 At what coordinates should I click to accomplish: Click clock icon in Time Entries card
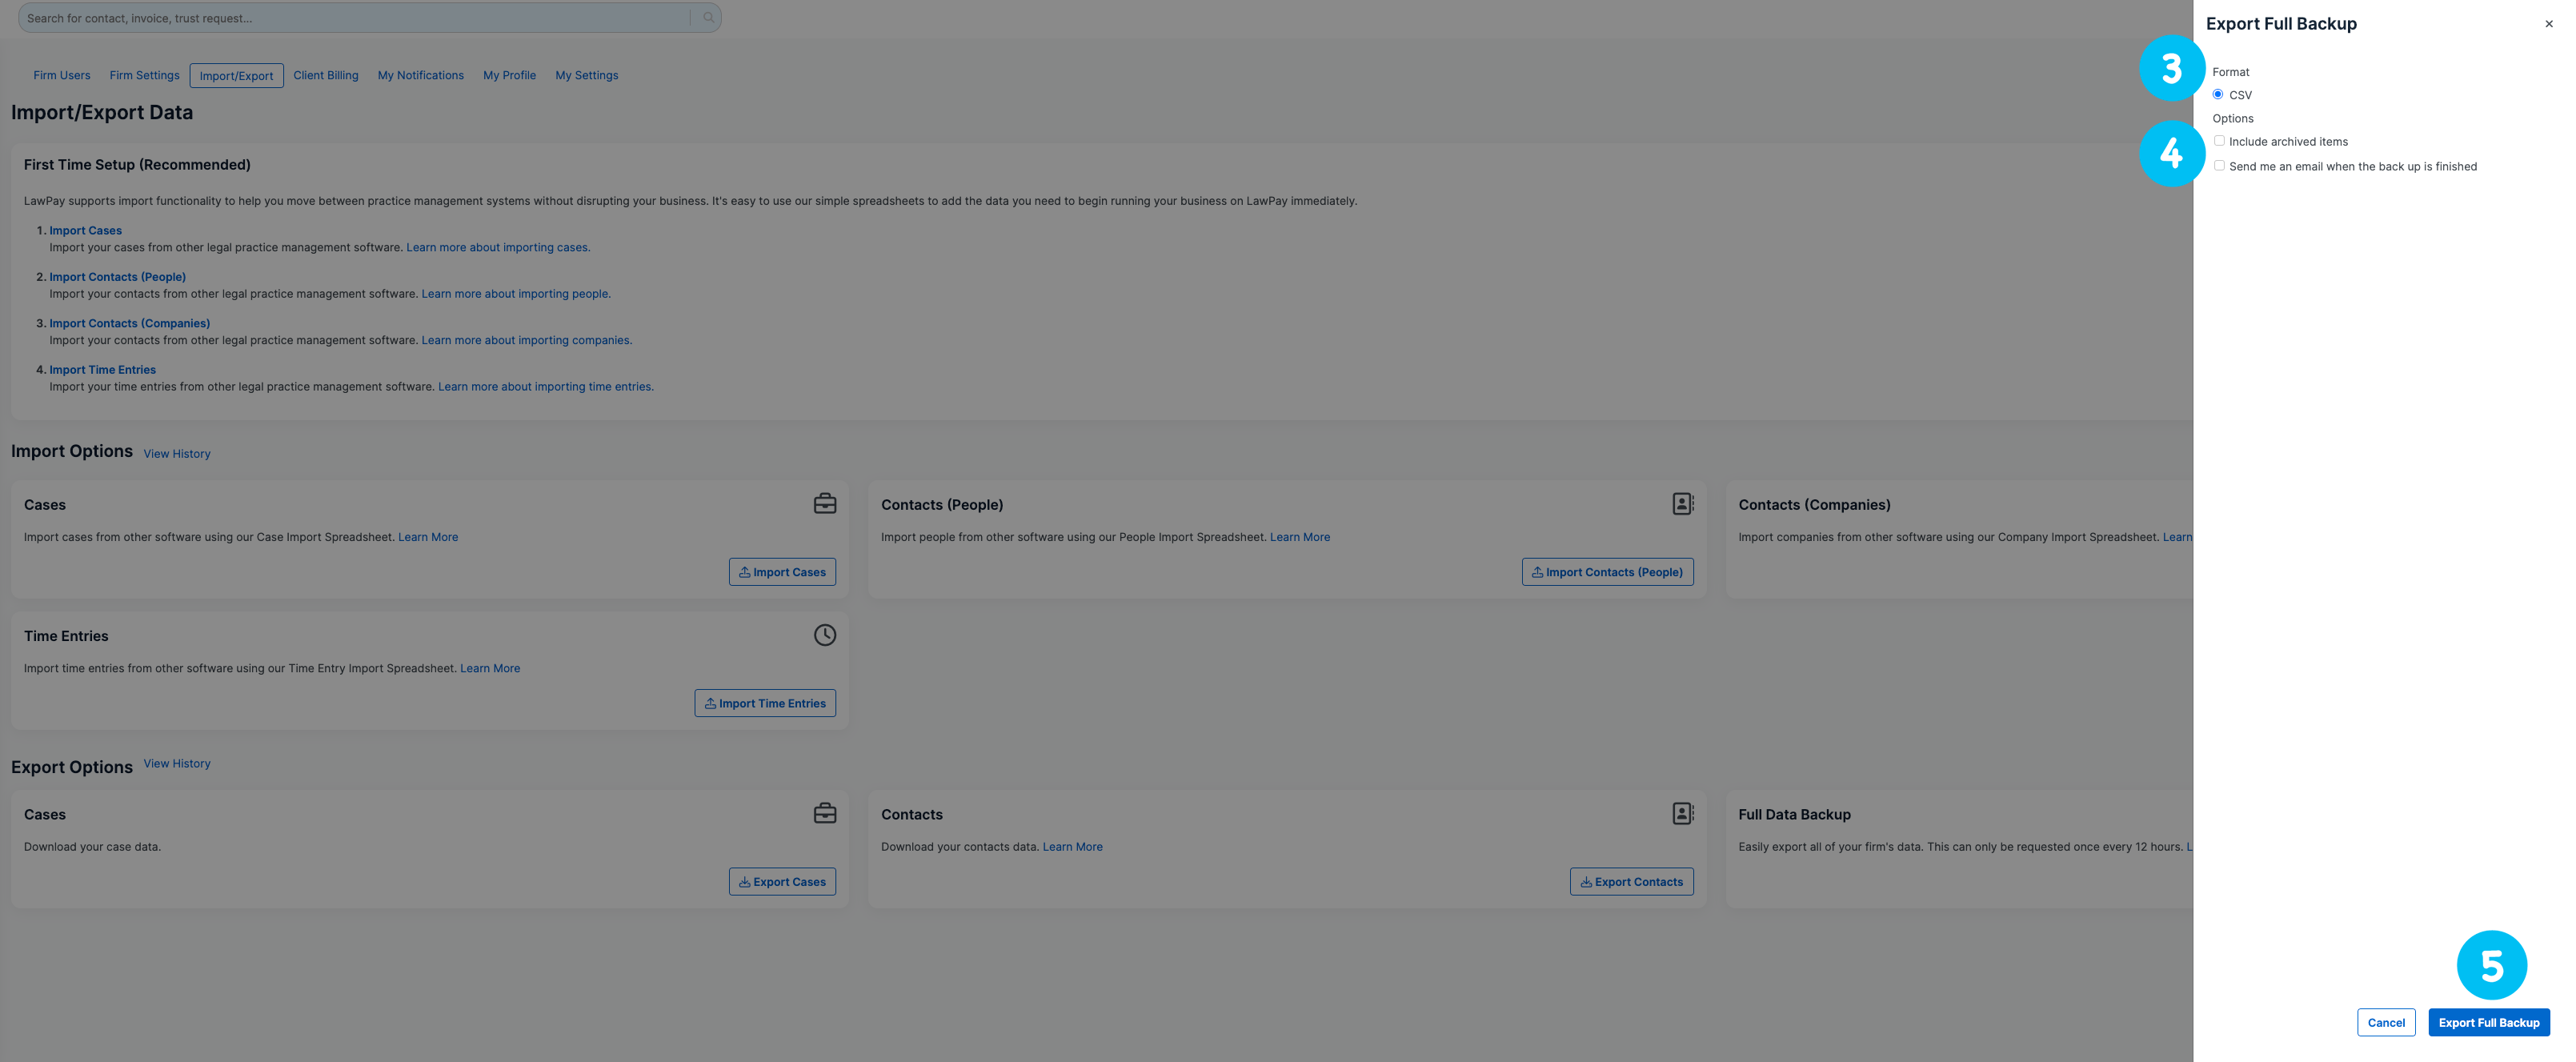(x=824, y=635)
